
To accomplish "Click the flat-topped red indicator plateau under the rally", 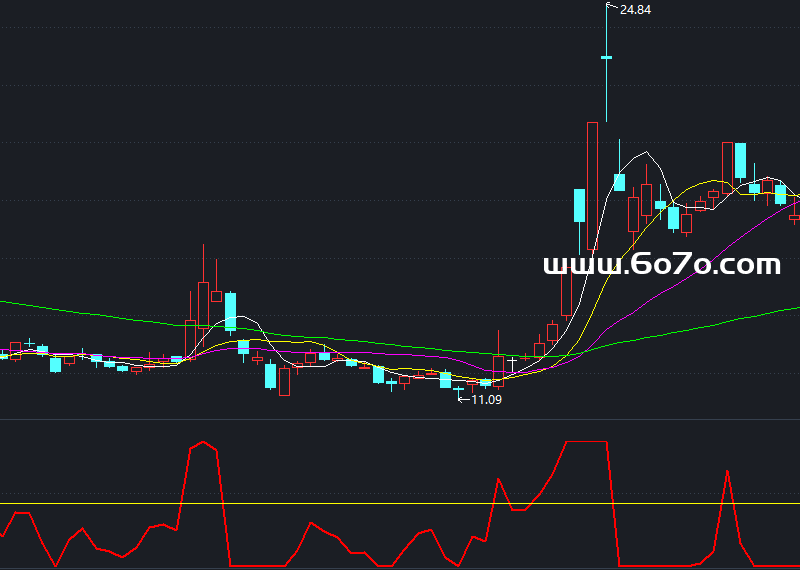I will pos(587,442).
